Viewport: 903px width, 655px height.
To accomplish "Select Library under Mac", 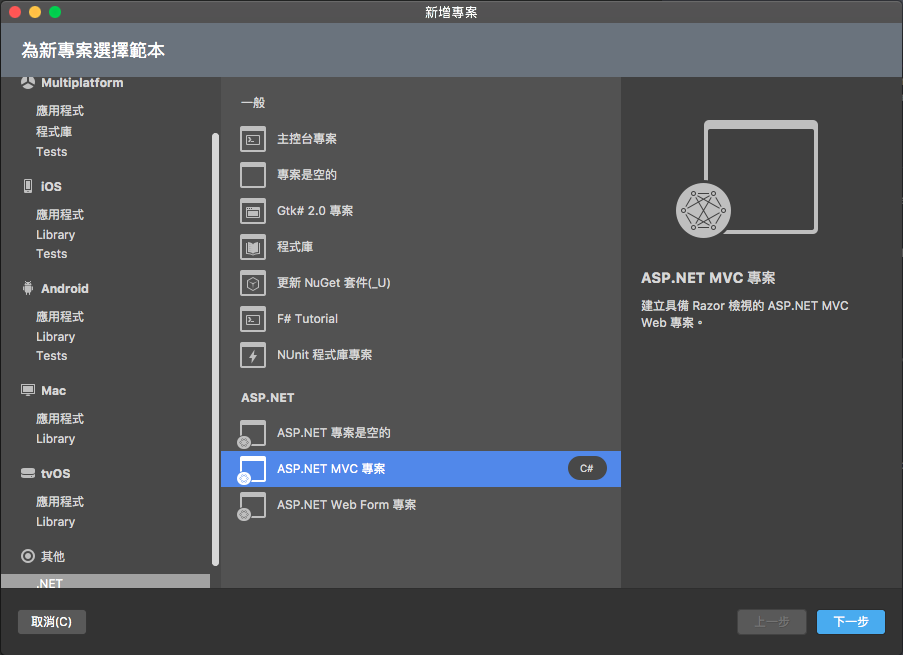I will 56,438.
